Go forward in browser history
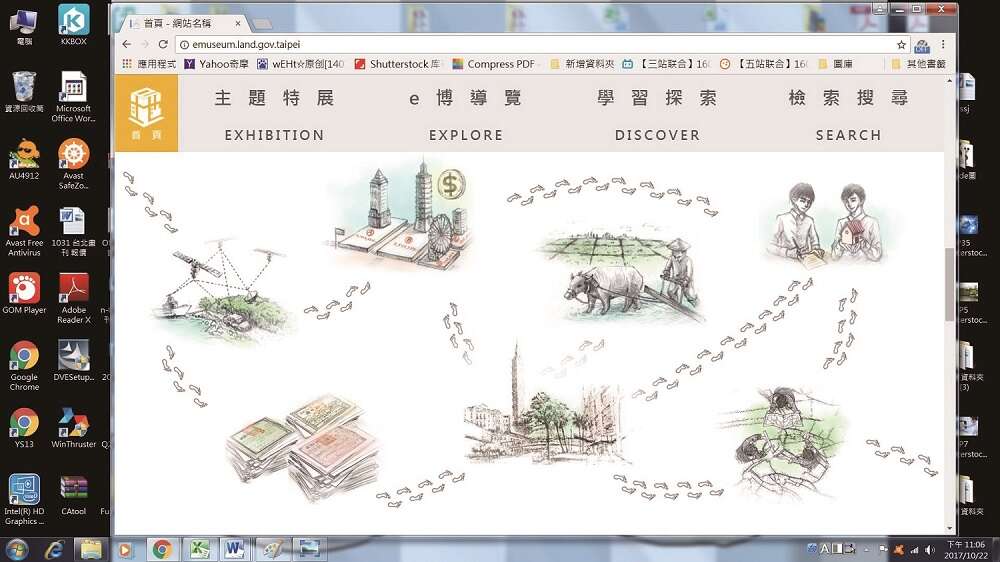This screenshot has height=562, width=1000. 145,44
